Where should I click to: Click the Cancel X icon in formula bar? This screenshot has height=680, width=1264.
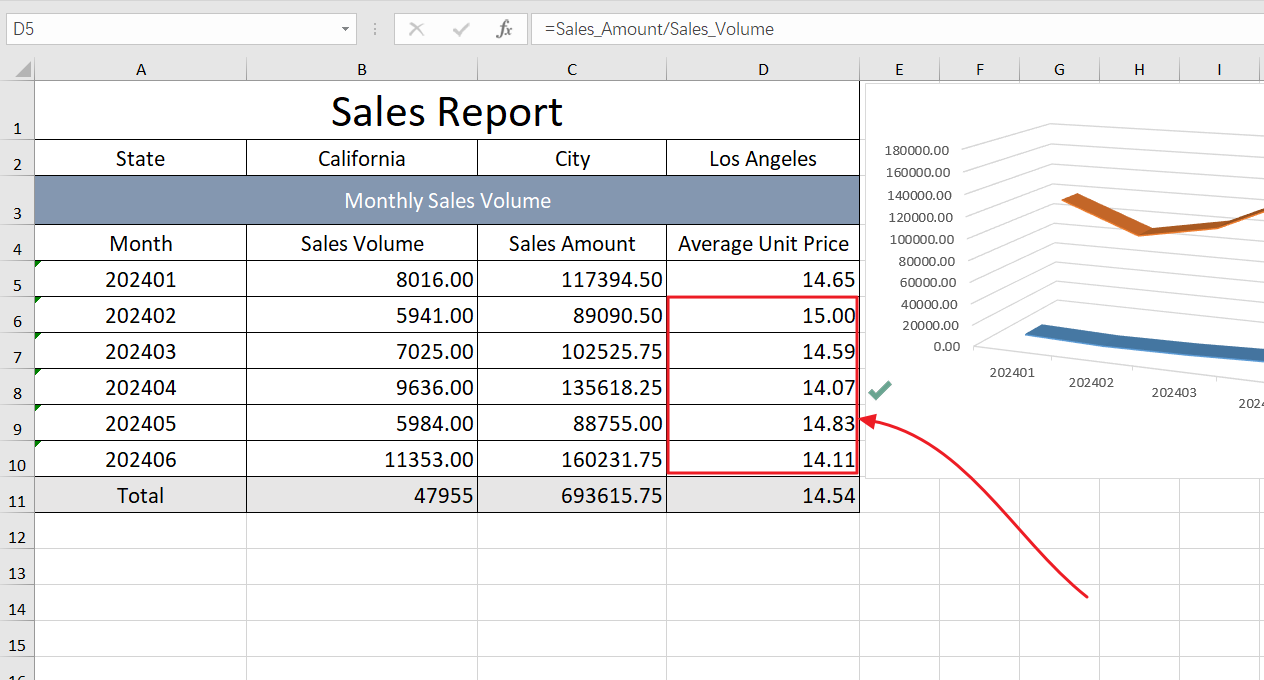pyautogui.click(x=416, y=29)
